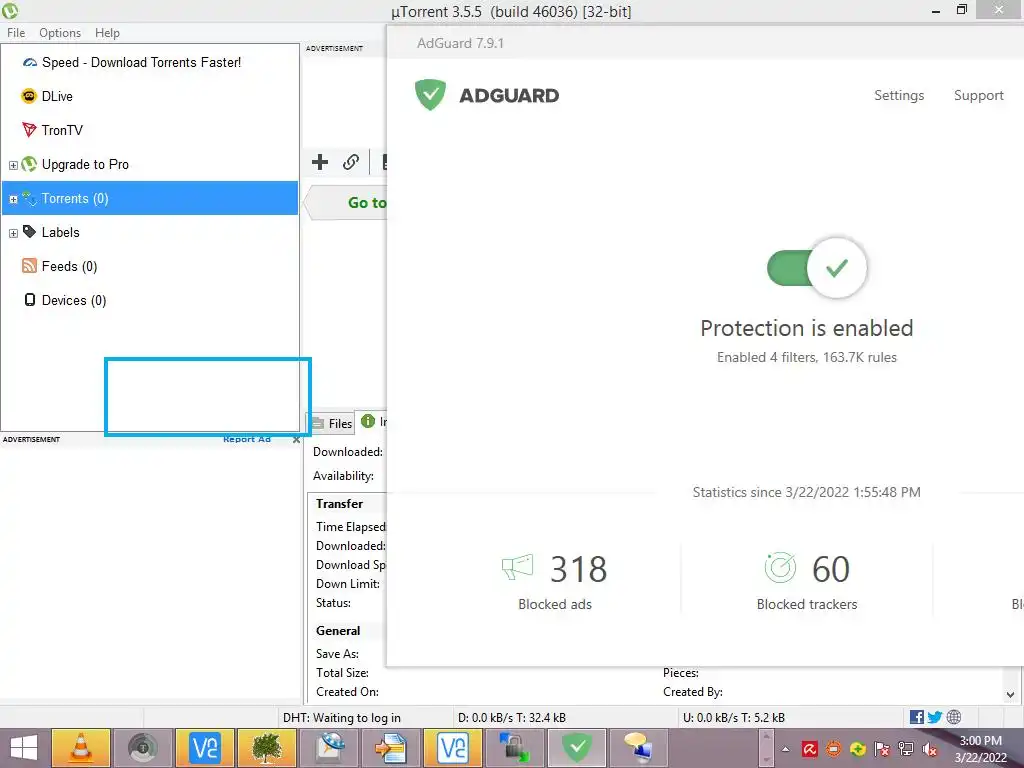The image size is (1024, 768).
Task: Open the Options menu
Action: pyautogui.click(x=60, y=33)
